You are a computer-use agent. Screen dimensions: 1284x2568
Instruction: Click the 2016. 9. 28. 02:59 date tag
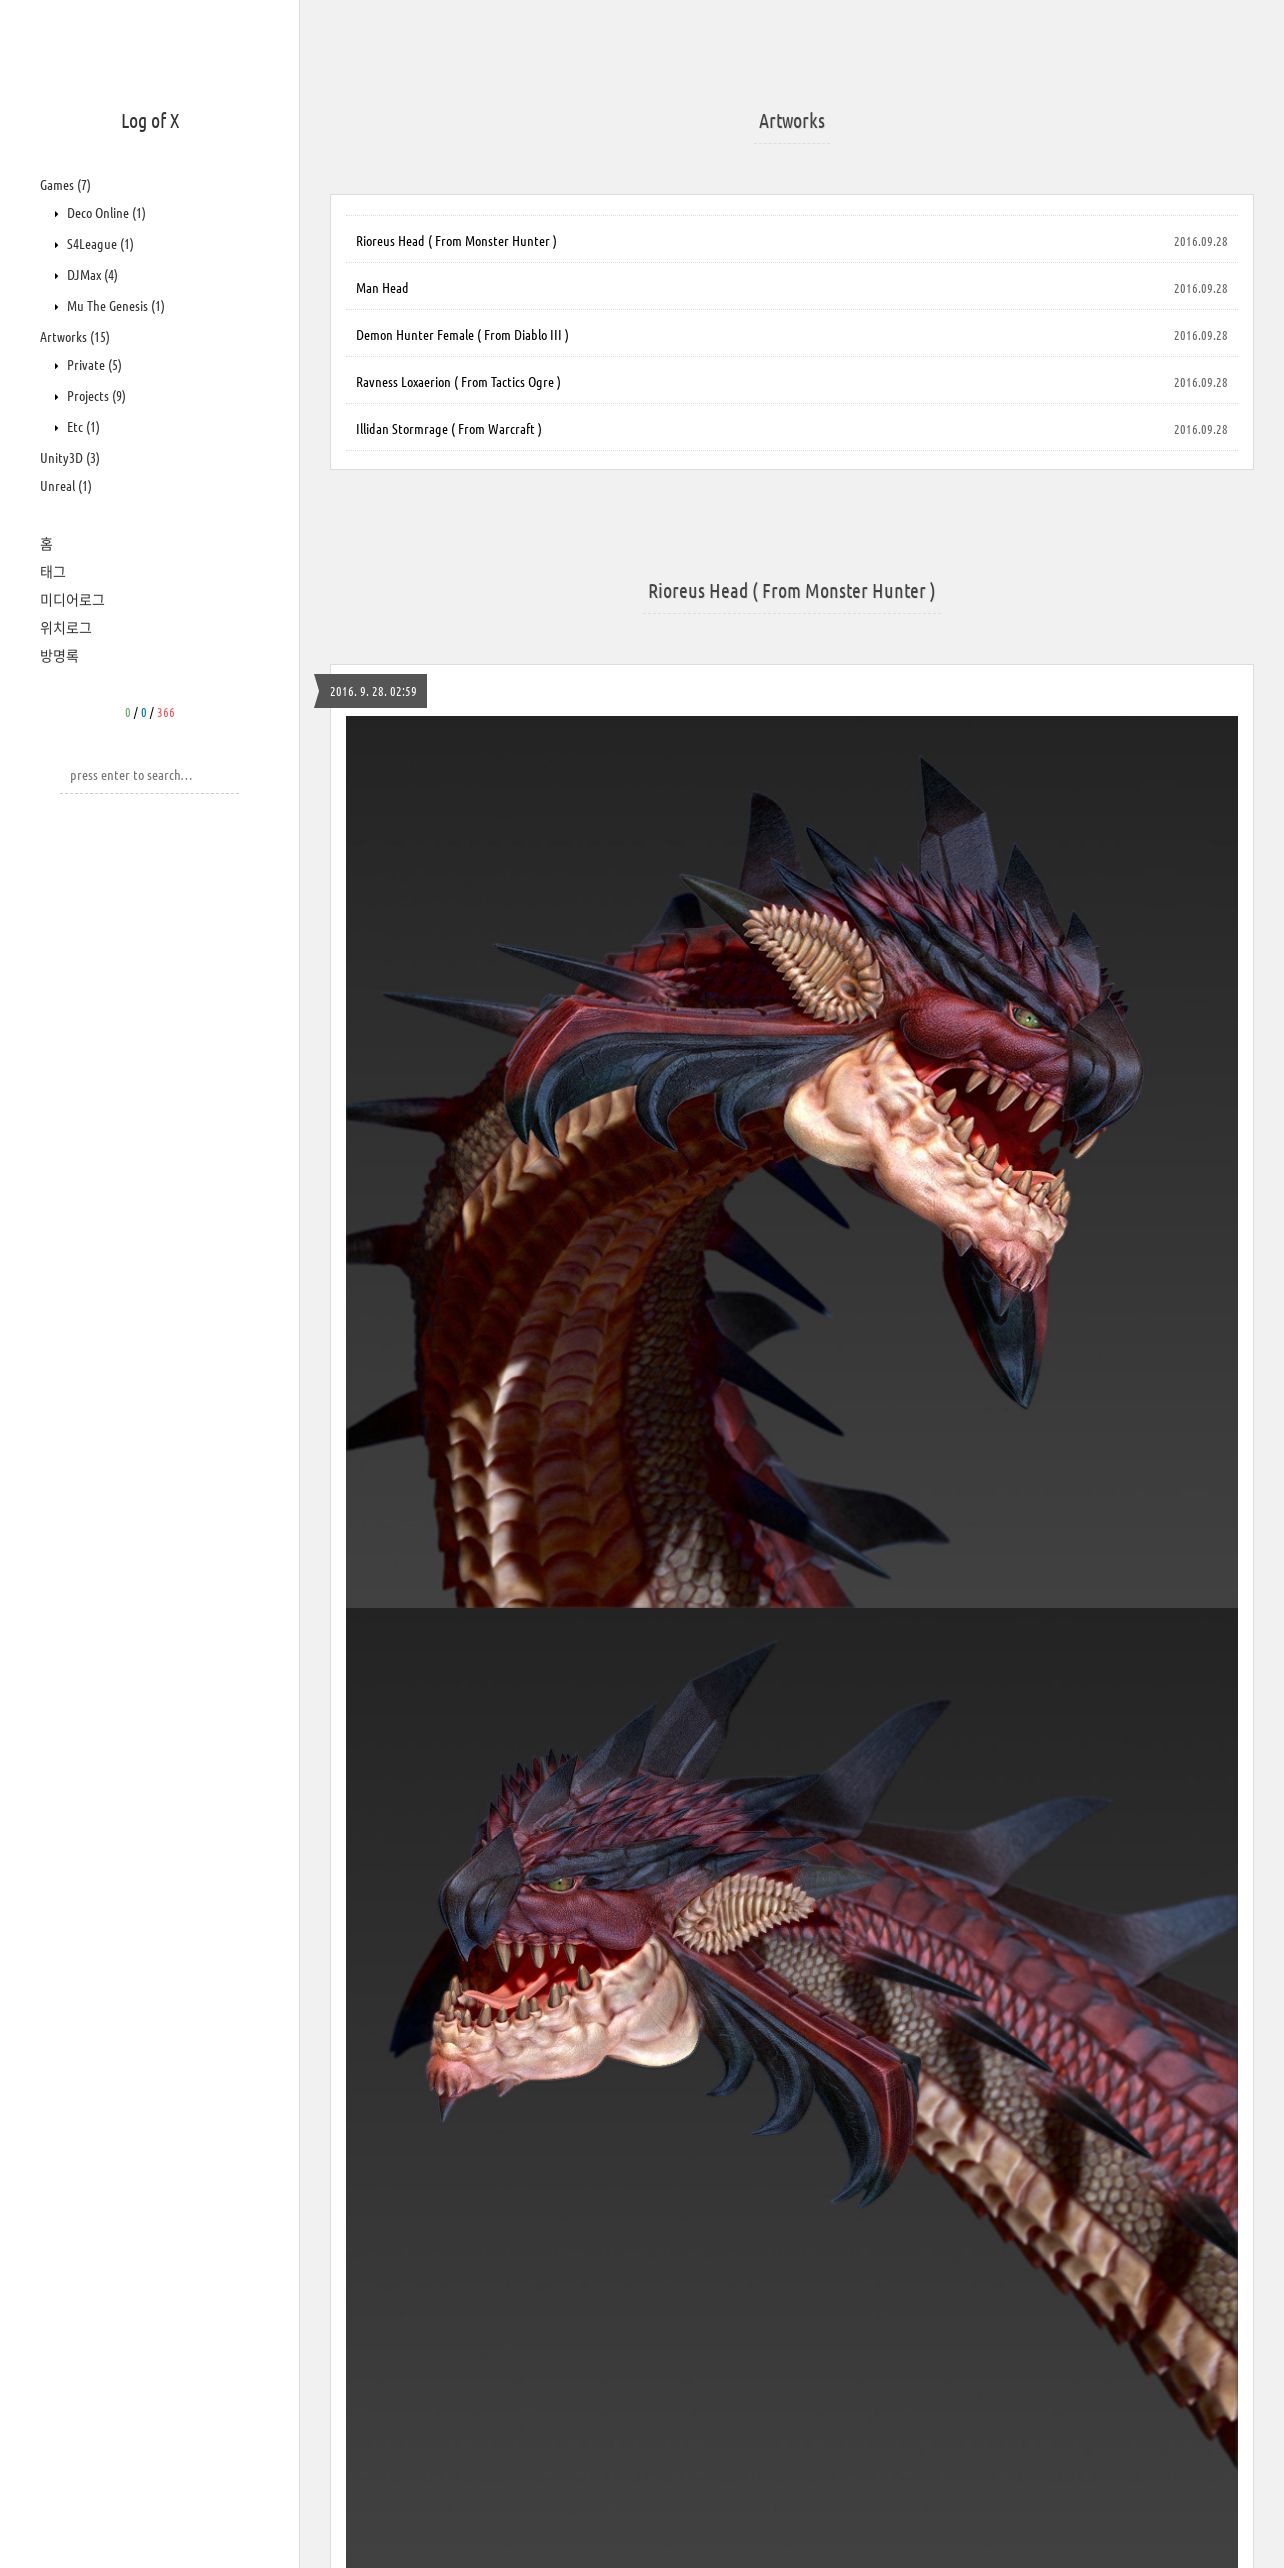click(x=373, y=691)
